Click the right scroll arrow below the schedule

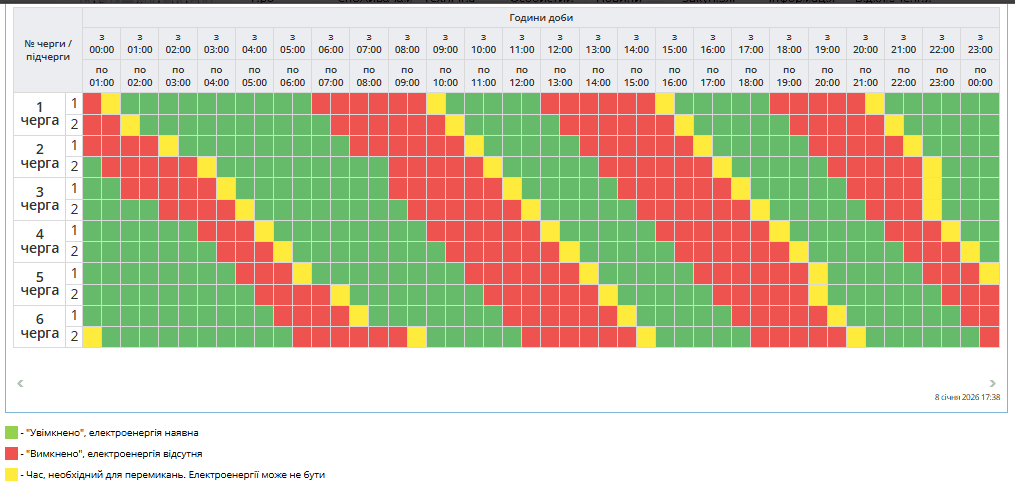(x=992, y=383)
